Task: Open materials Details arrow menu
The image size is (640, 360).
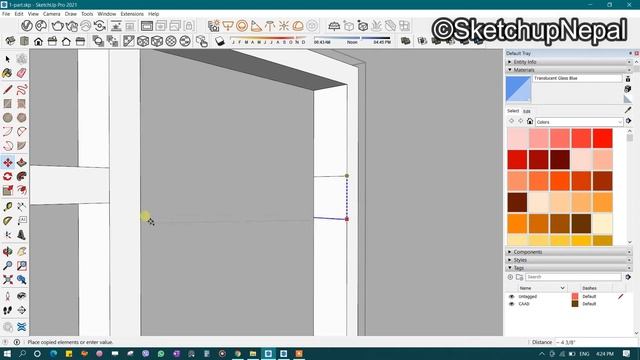Action: click(x=629, y=121)
